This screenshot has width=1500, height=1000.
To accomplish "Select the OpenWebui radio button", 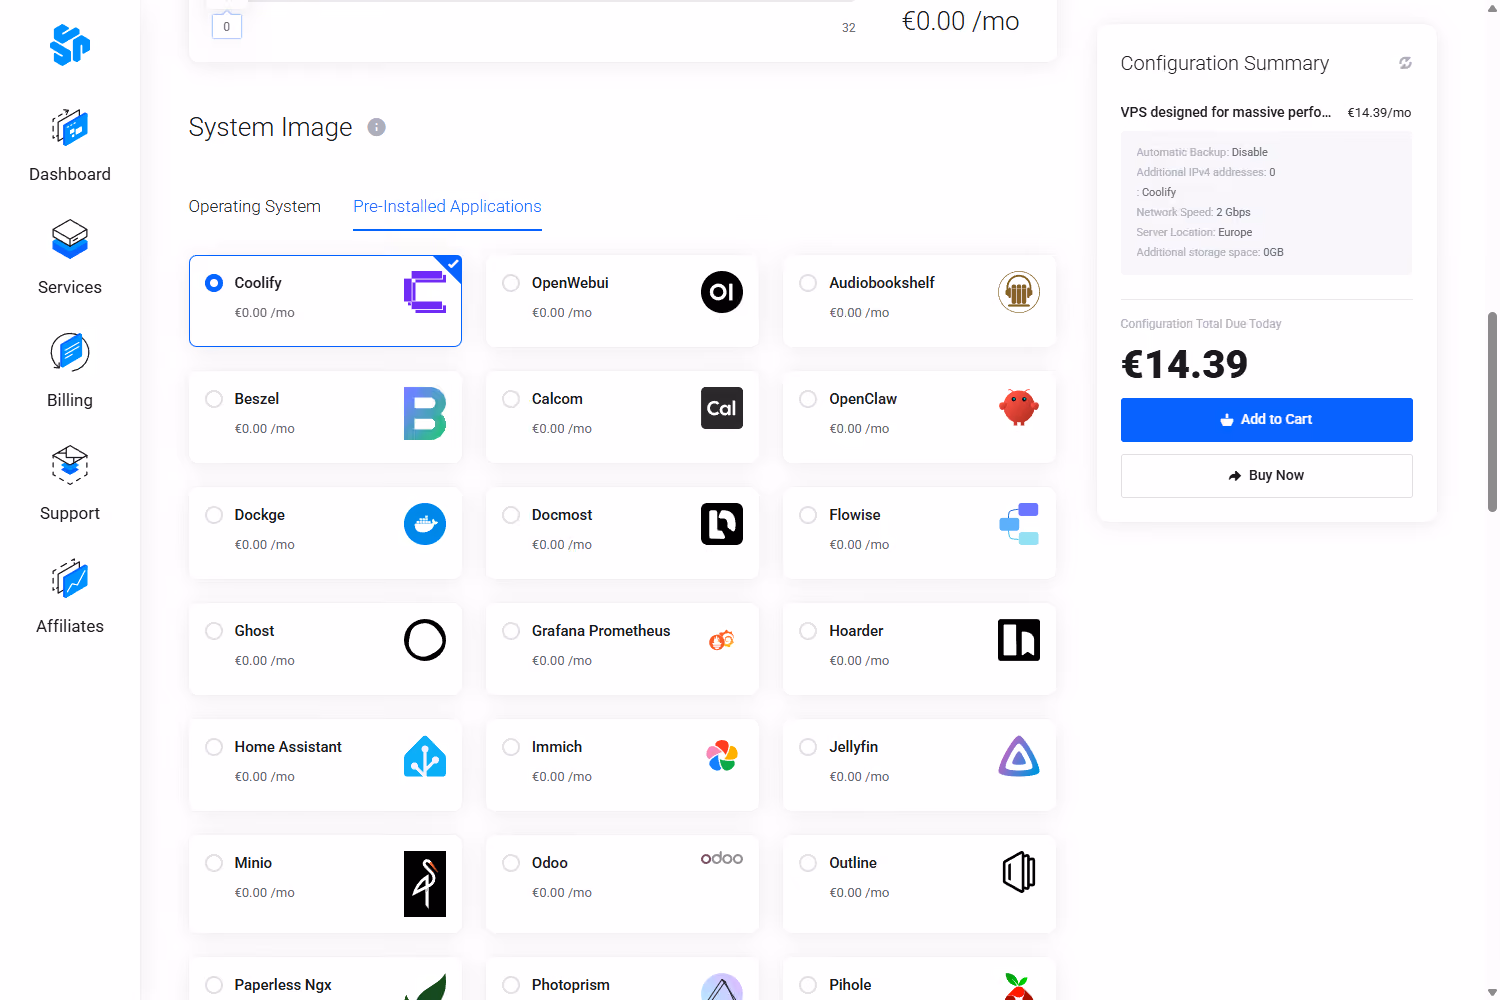I will coord(511,283).
